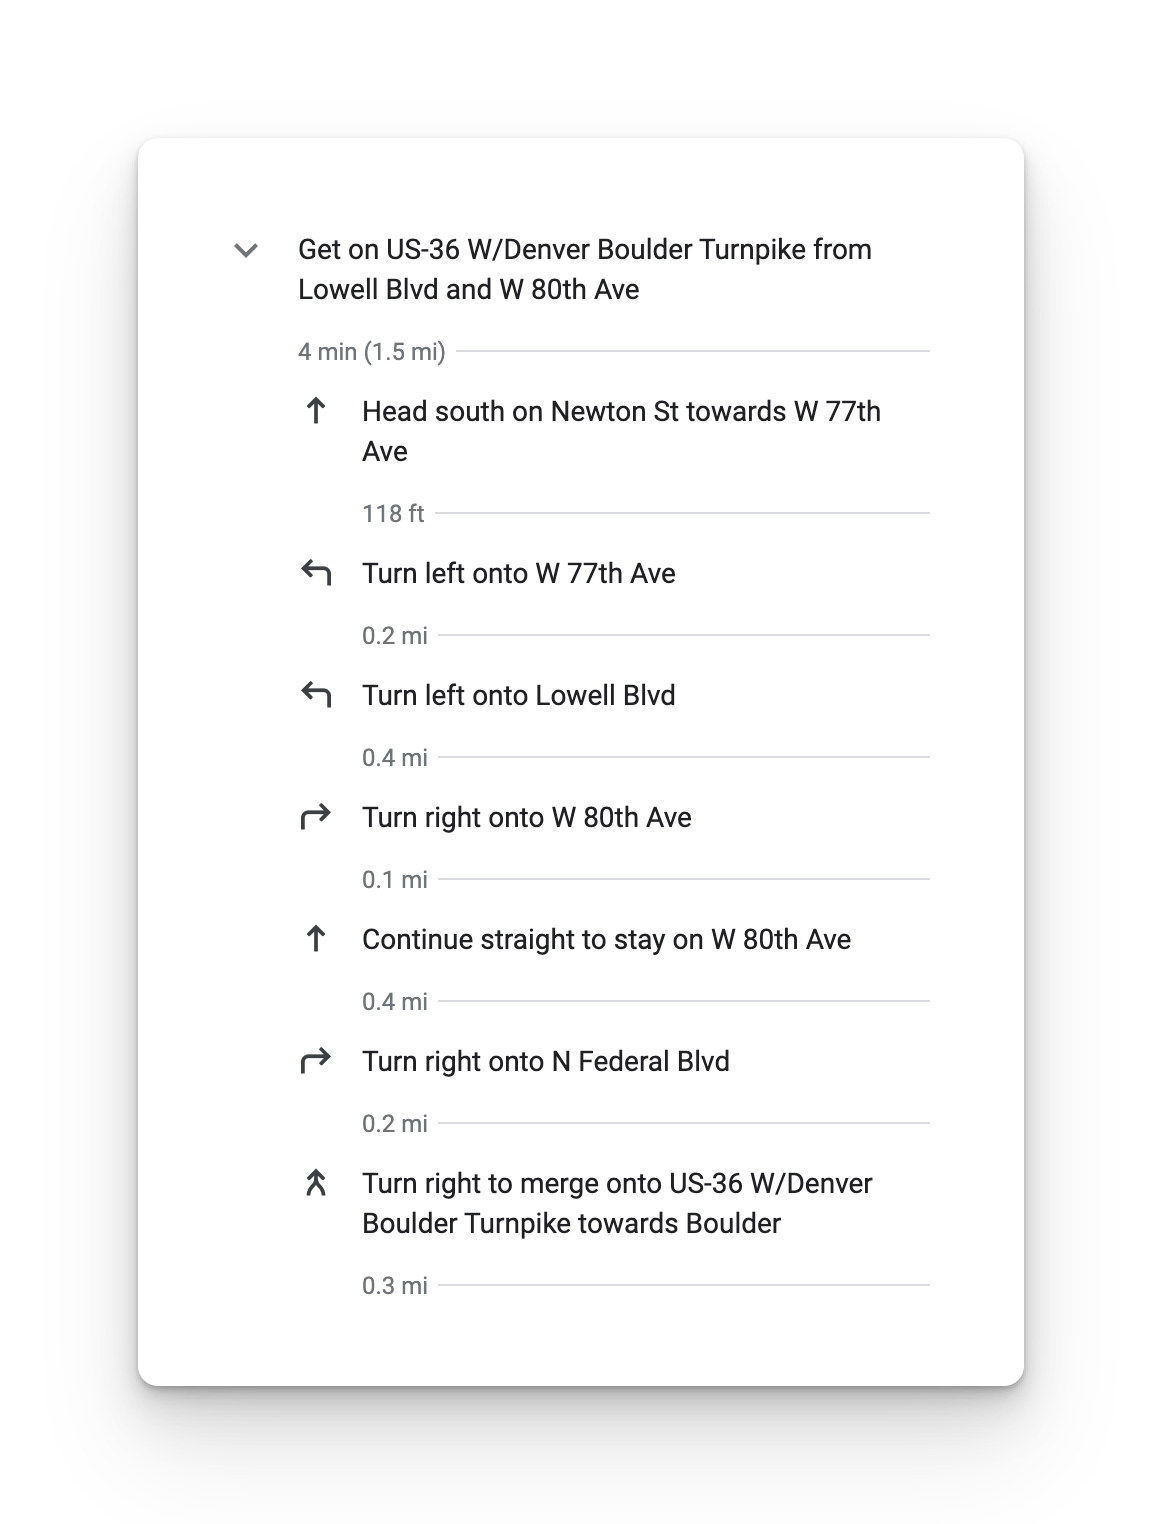1162x1524 pixels.
Task: Click the turn-right arrow for N Federal Blvd
Action: pyautogui.click(x=316, y=1061)
